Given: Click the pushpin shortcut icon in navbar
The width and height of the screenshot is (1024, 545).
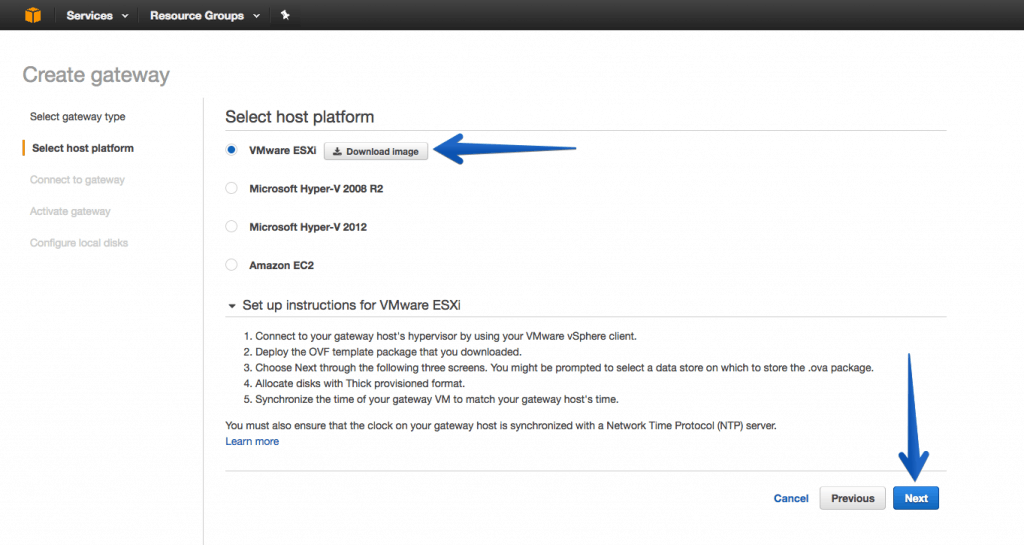Looking at the screenshot, I should [285, 15].
